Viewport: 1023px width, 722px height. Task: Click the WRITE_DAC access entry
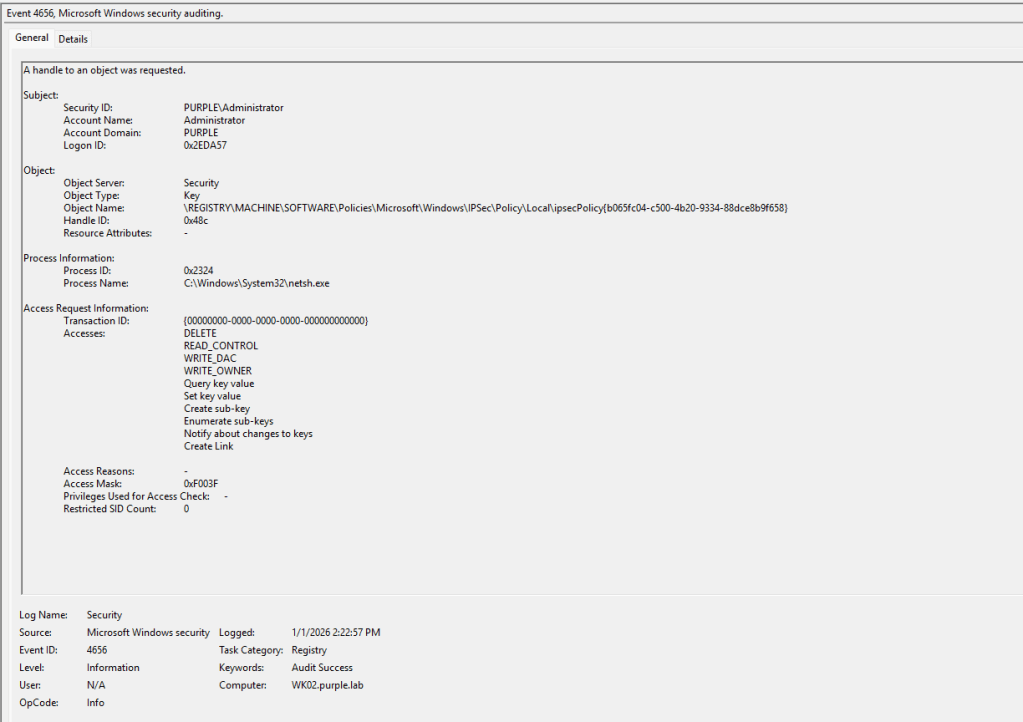(x=210, y=359)
